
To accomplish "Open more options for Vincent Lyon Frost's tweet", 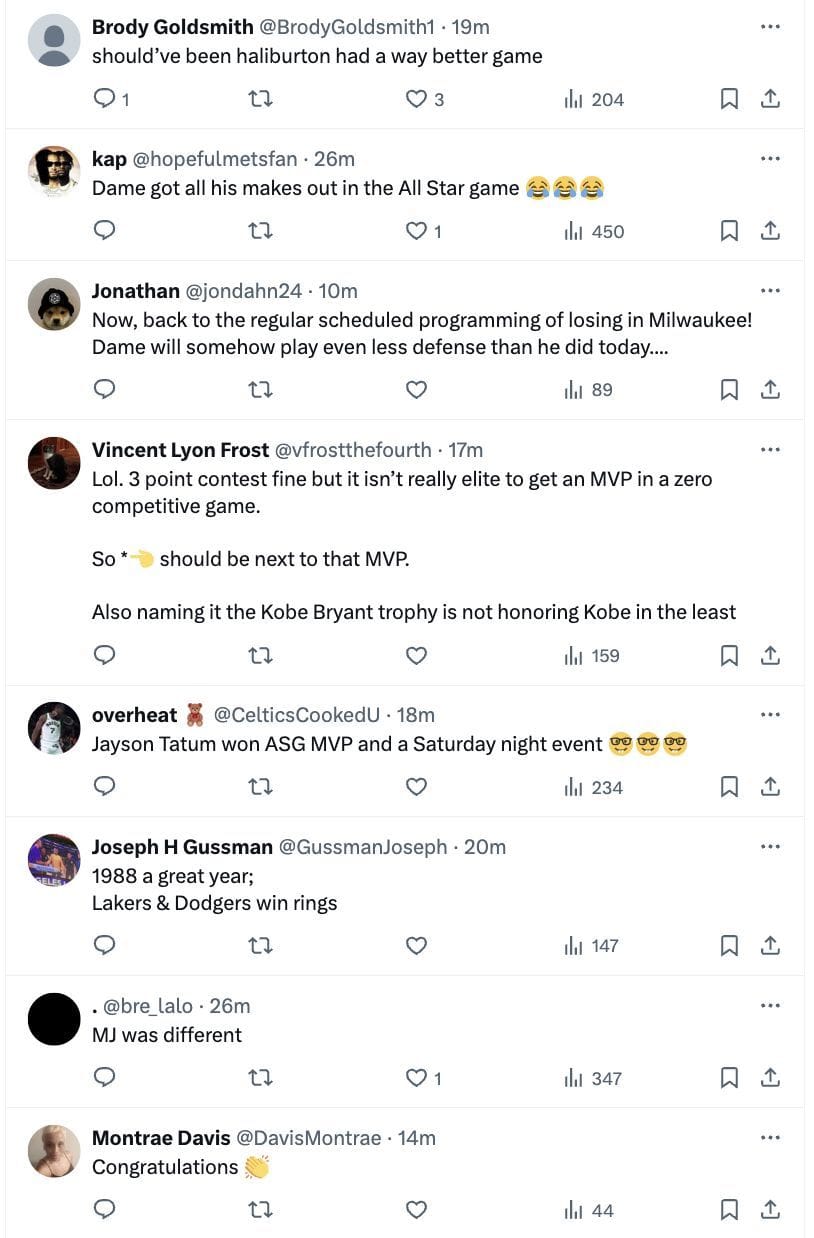I will pos(770,449).
